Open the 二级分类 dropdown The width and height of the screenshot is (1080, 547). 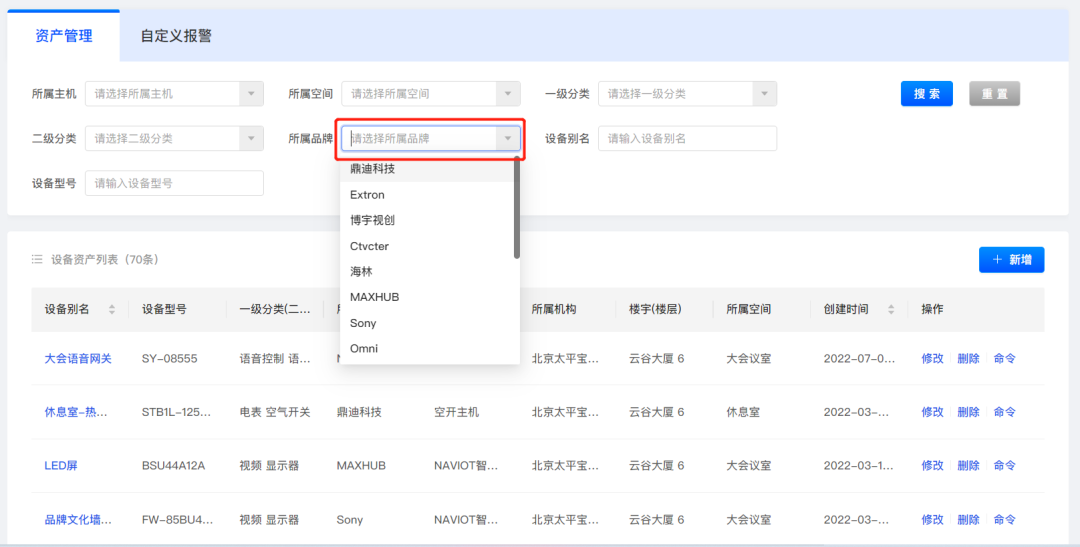click(174, 138)
